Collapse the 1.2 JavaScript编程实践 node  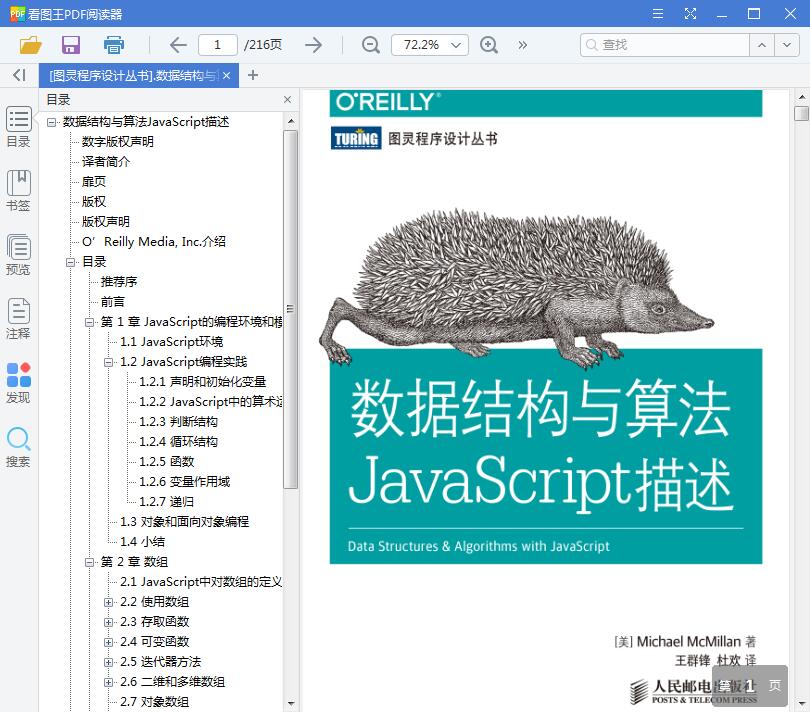(x=108, y=363)
